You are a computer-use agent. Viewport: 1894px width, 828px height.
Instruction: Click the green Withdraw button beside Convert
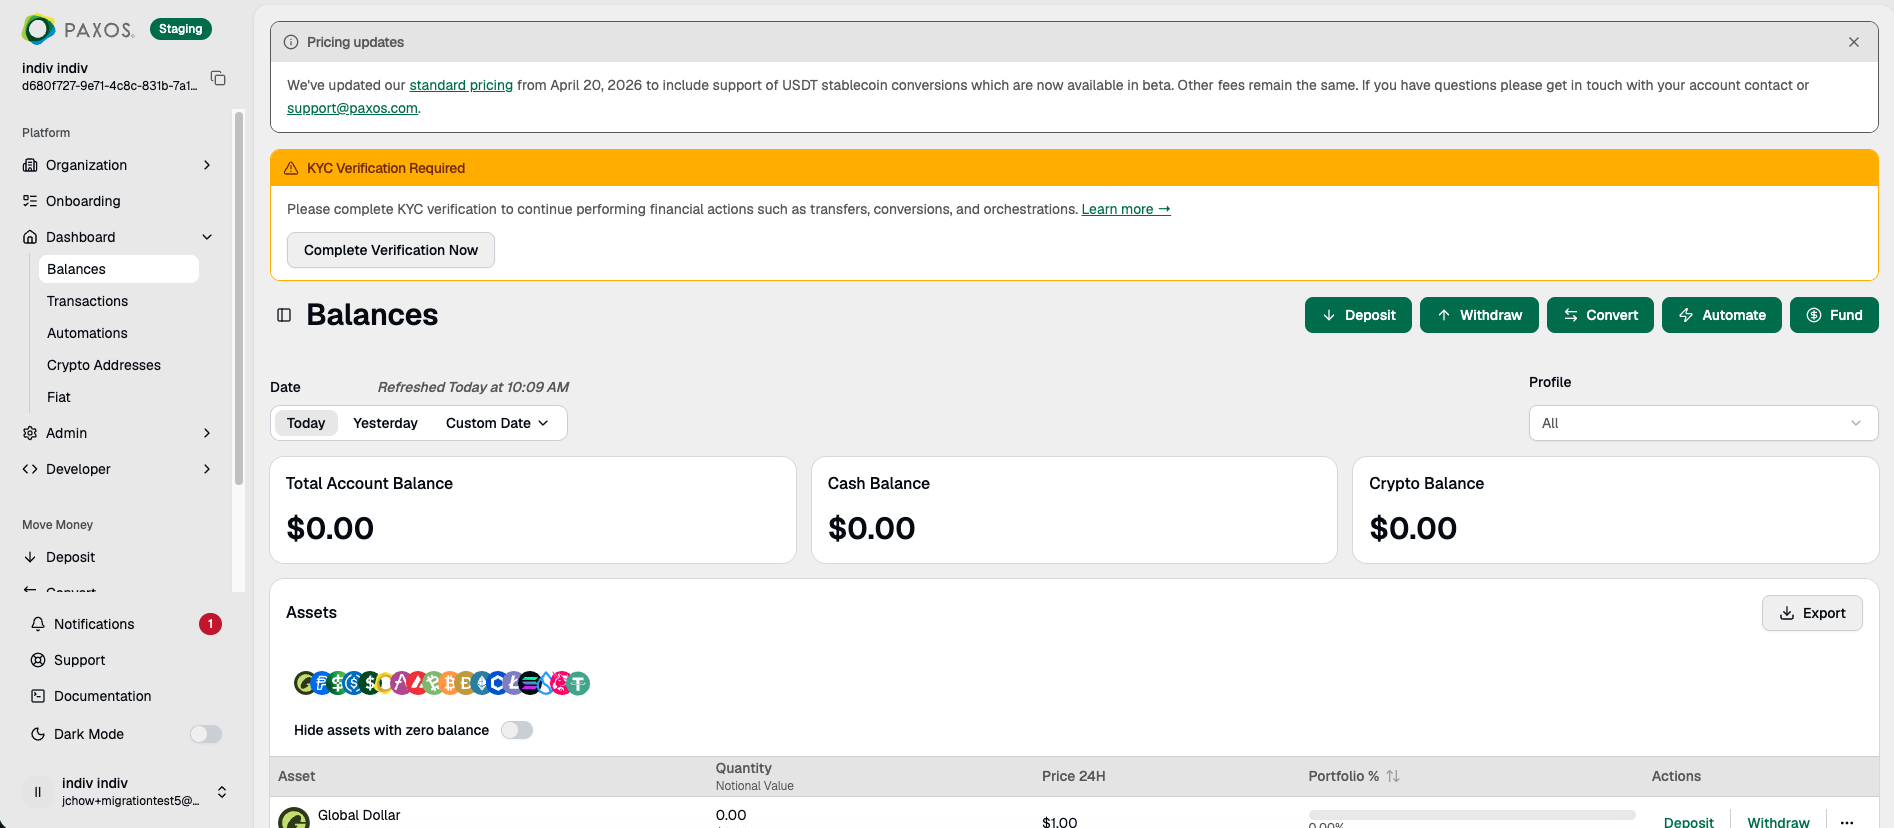1479,315
